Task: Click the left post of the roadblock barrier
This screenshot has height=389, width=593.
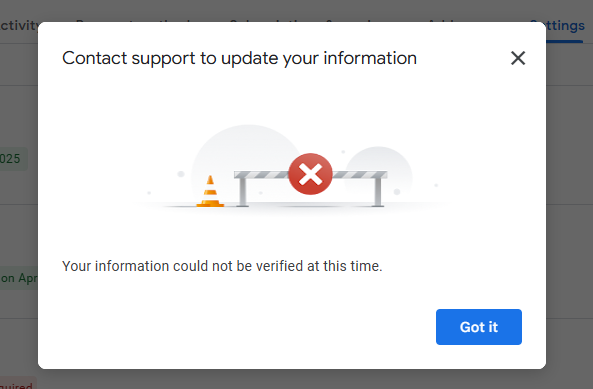Action: tap(243, 192)
